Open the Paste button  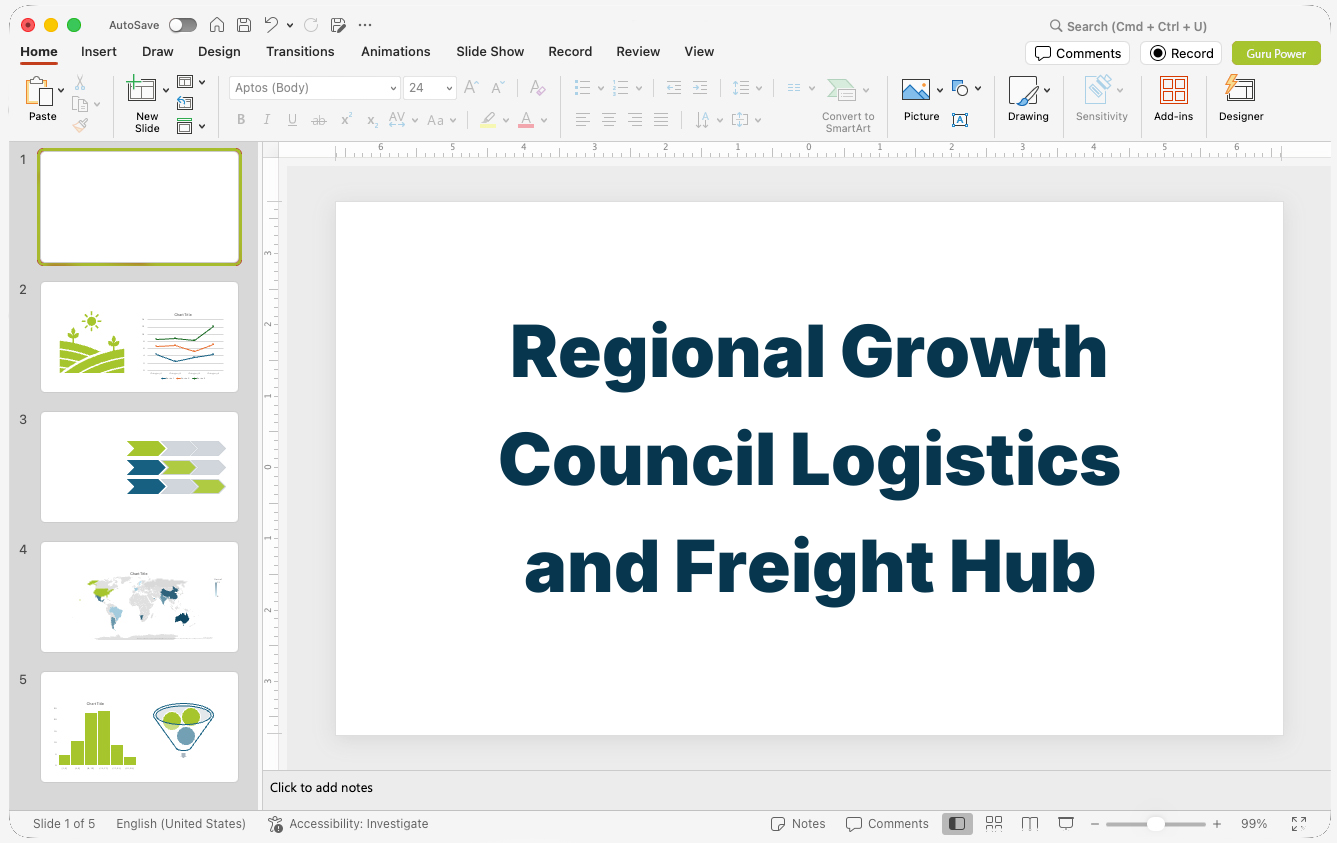41,99
